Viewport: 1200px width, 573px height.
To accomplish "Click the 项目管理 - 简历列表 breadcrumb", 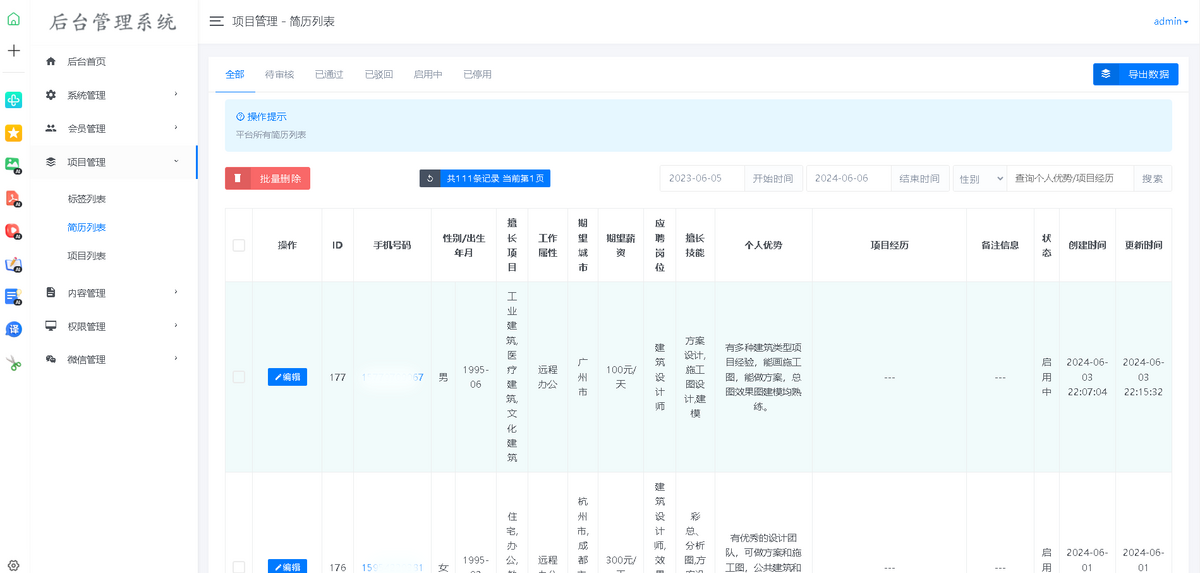I will (284, 21).
